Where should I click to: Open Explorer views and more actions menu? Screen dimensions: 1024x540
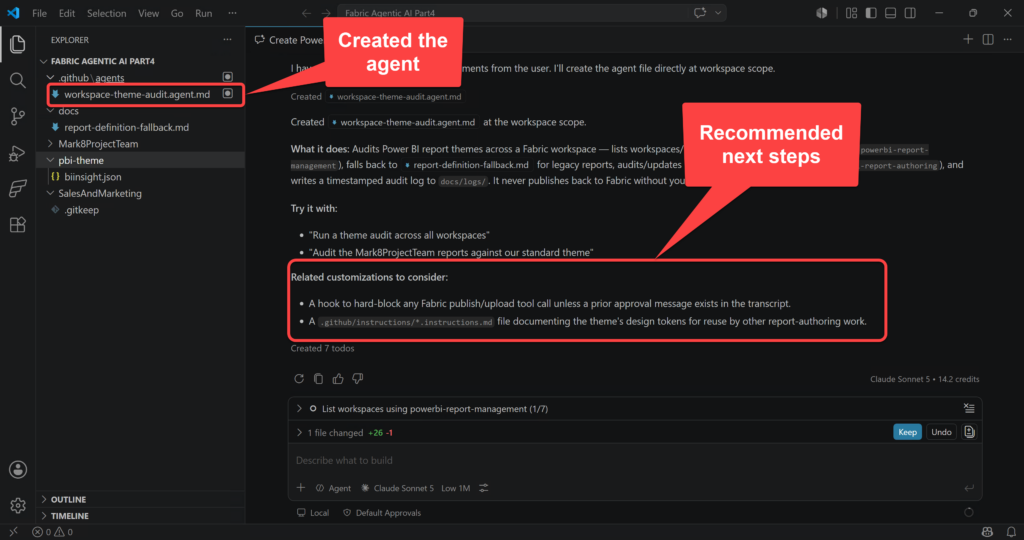click(x=227, y=40)
